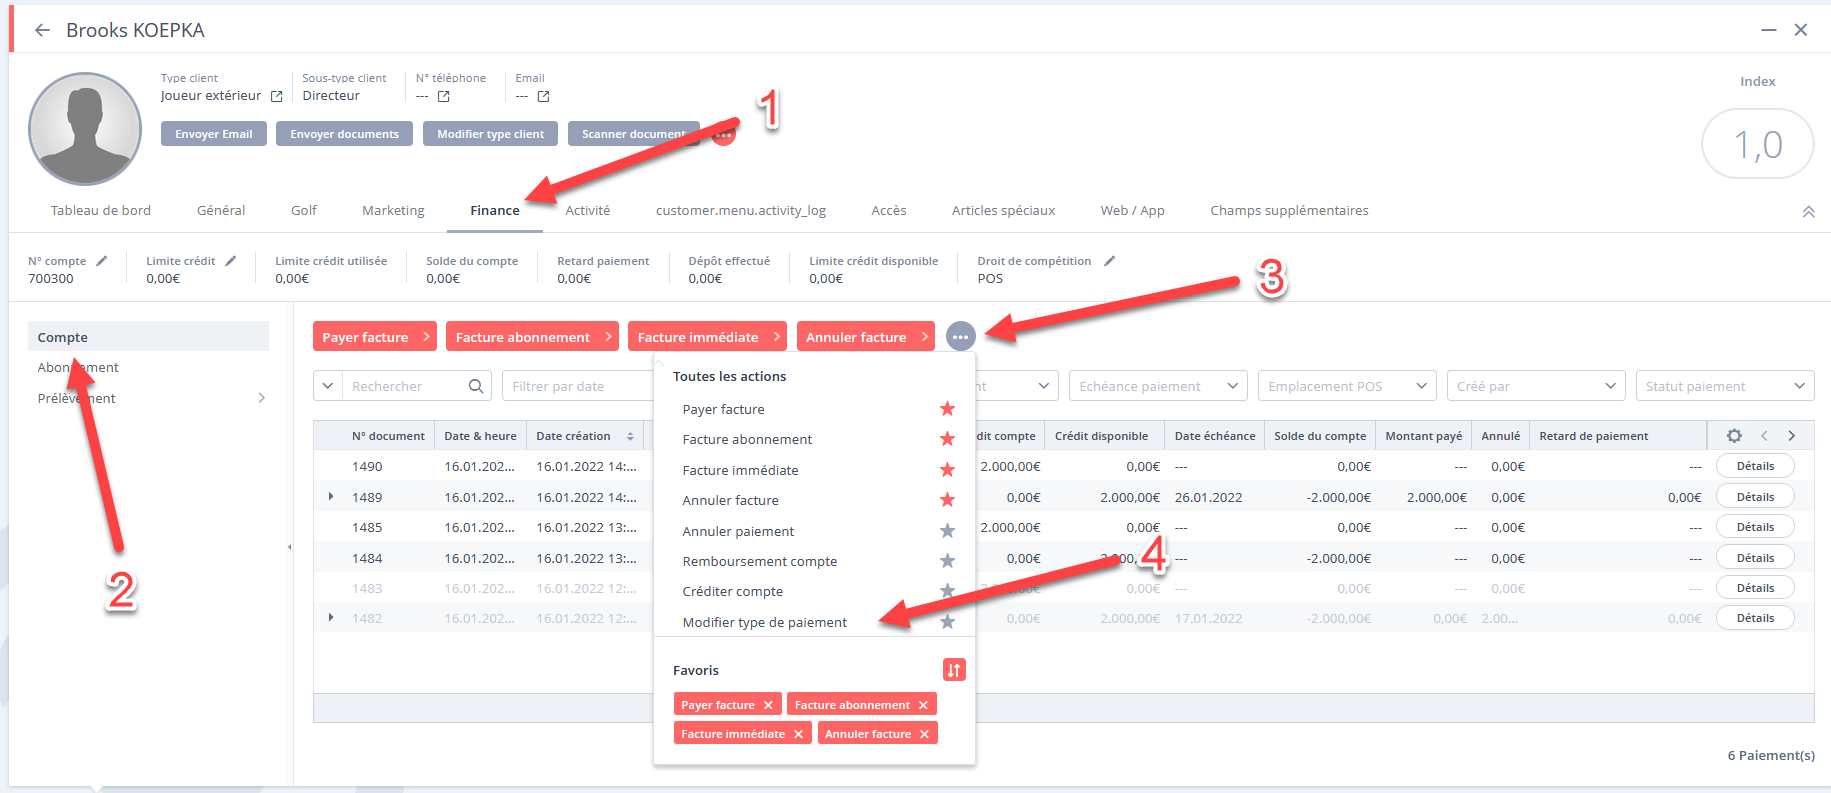This screenshot has width=1831, height=793.
Task: Switch to the Marketing tab
Action: (x=393, y=211)
